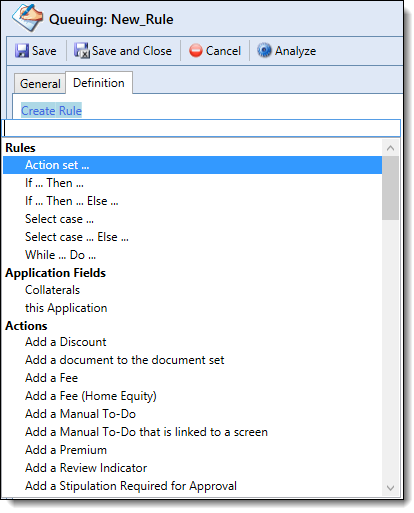Choose the 'If ... Then ...' rule

click(x=54, y=183)
